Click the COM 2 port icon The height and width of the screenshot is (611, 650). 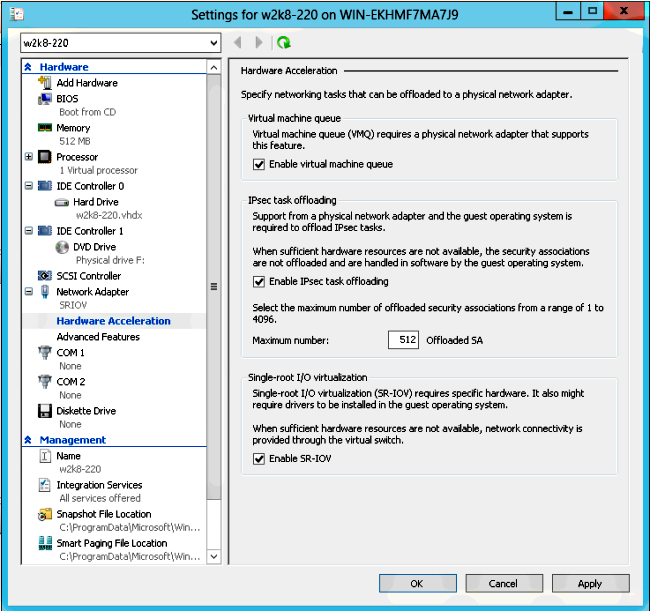45,382
